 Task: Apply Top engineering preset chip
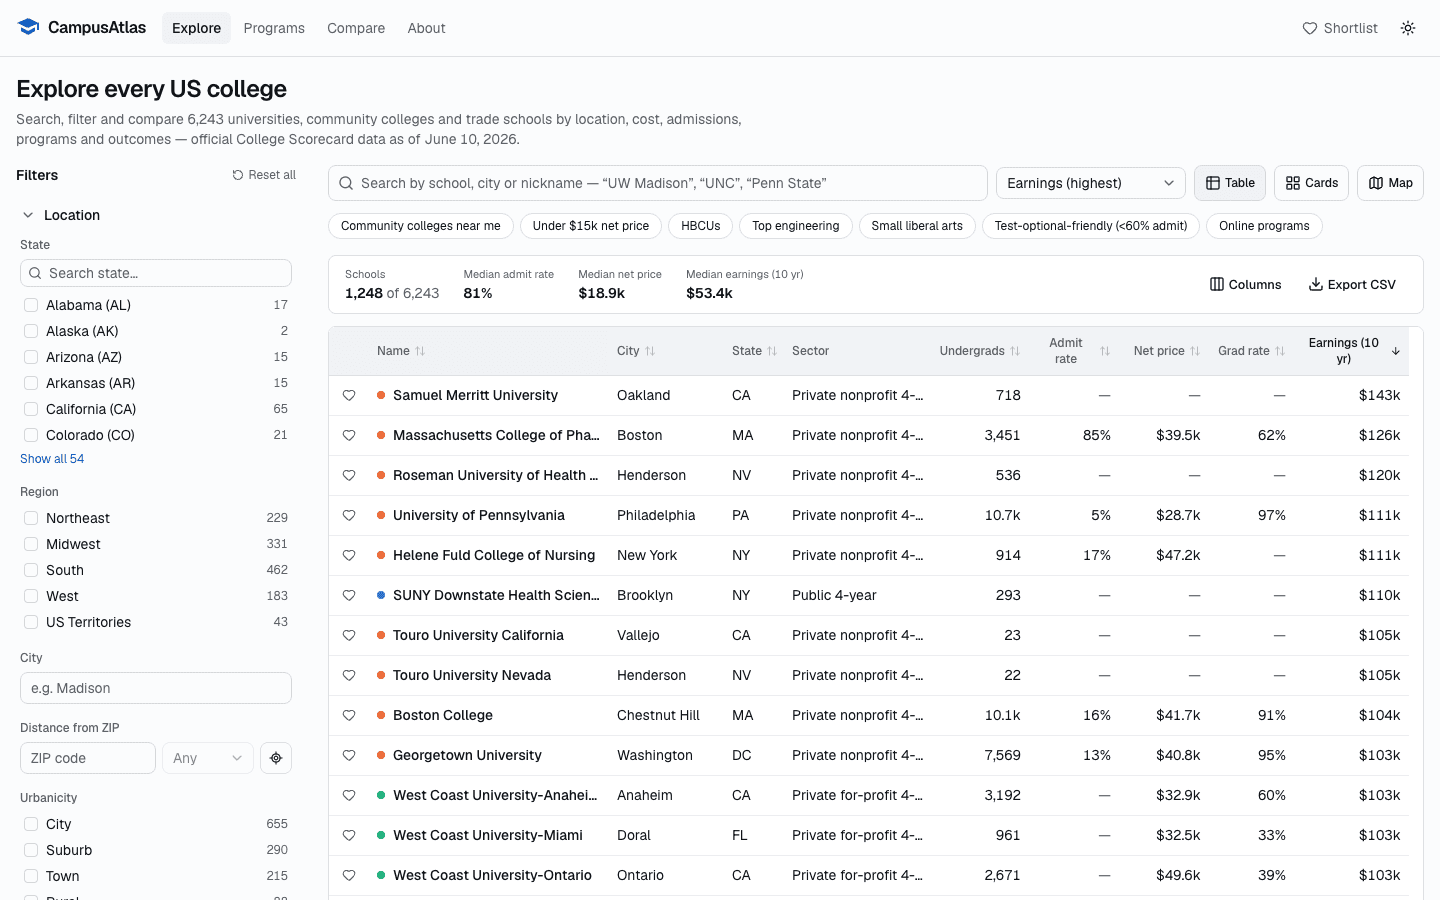tap(796, 226)
